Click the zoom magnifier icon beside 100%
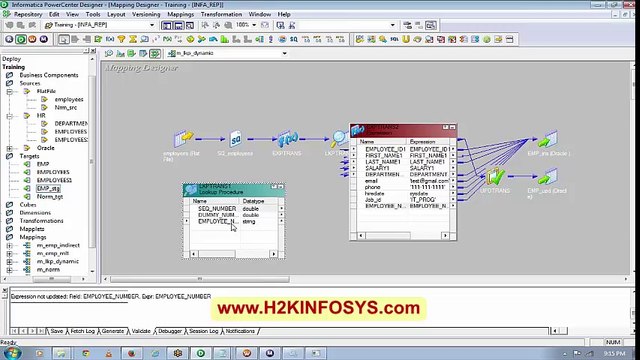 coord(228,25)
